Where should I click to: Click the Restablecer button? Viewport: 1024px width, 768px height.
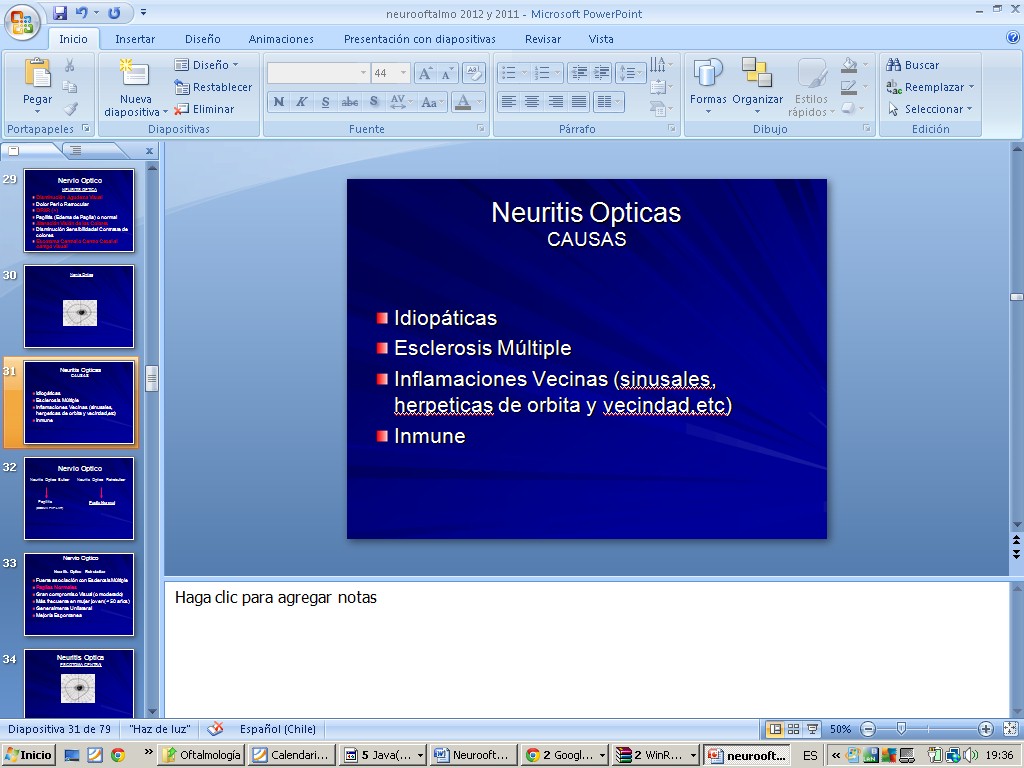pos(213,87)
